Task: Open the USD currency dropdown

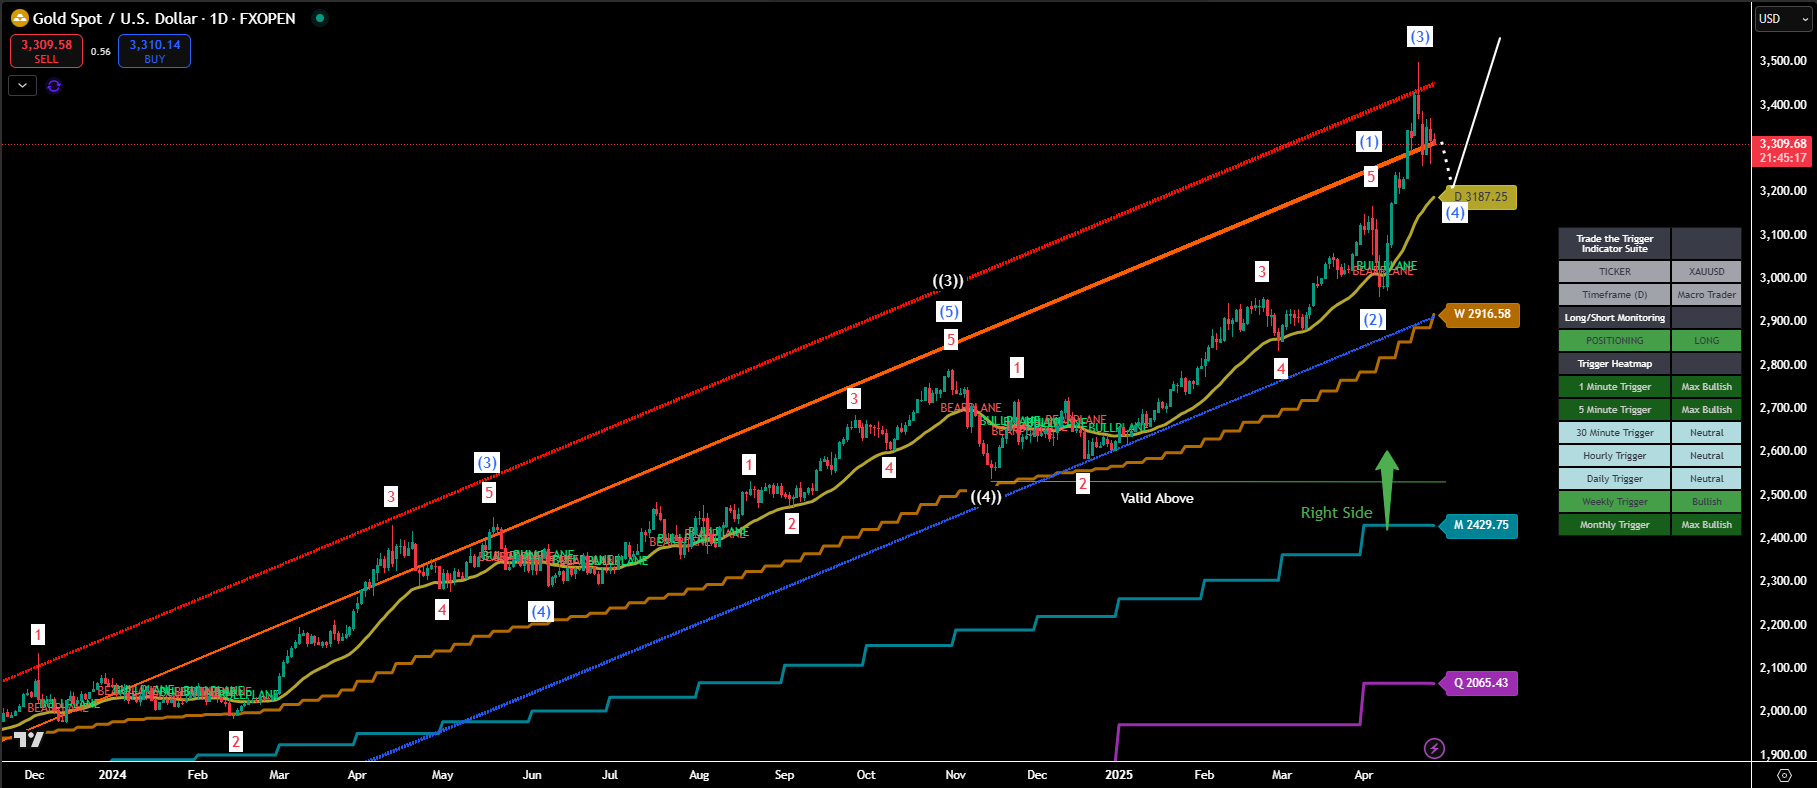Action: click(1783, 19)
